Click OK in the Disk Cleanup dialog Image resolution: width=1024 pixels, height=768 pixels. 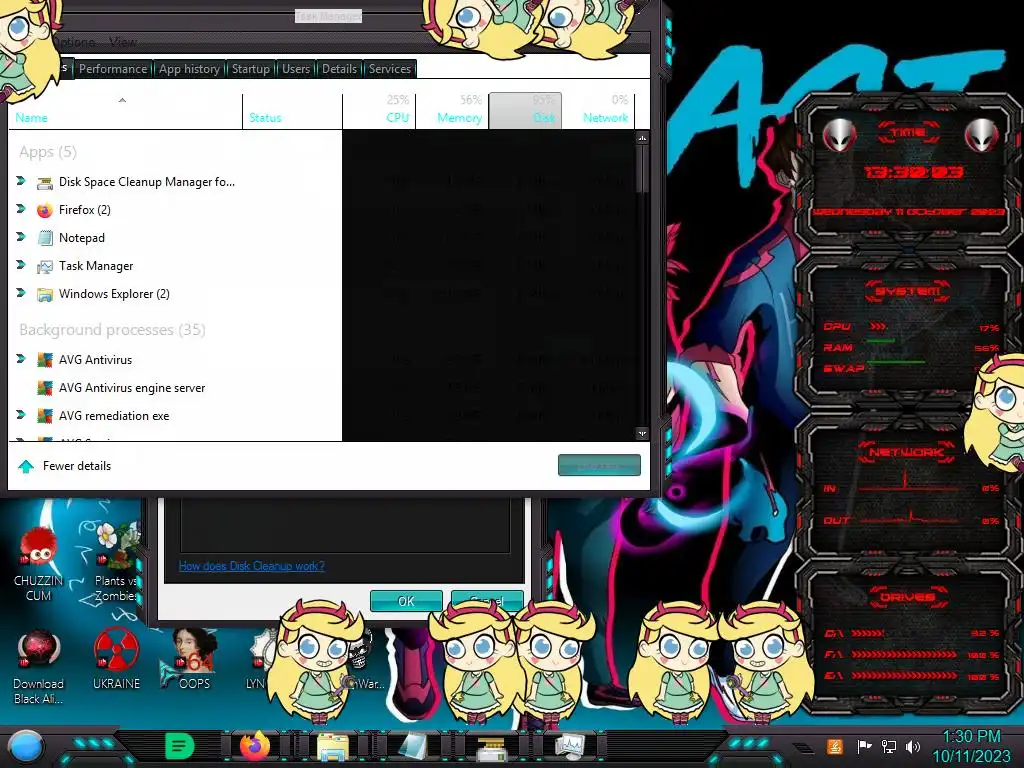pos(406,601)
